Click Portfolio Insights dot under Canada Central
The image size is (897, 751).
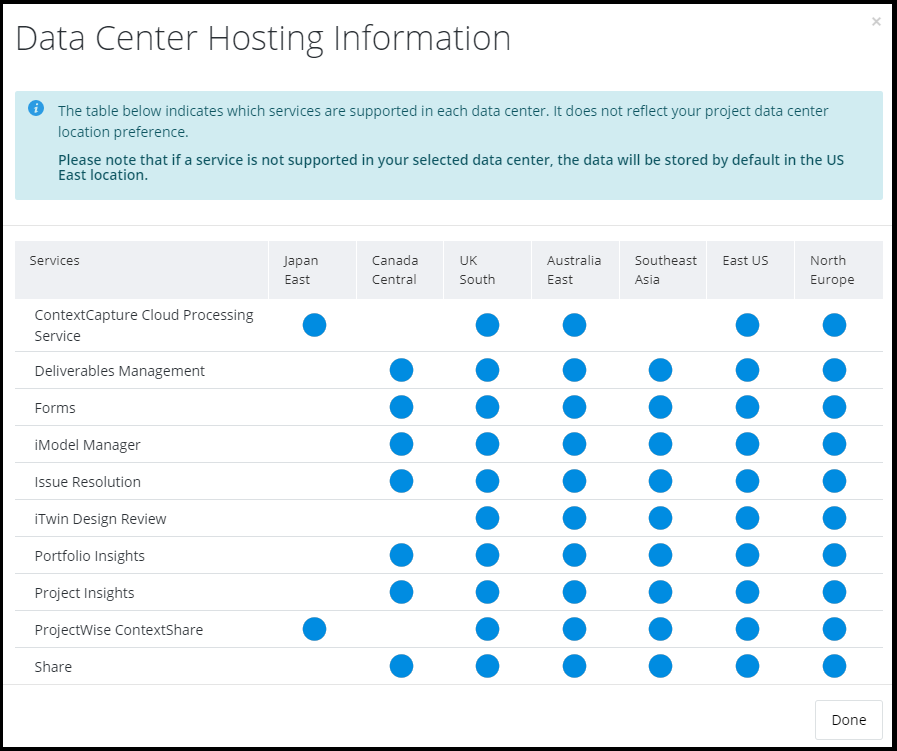click(x=401, y=555)
